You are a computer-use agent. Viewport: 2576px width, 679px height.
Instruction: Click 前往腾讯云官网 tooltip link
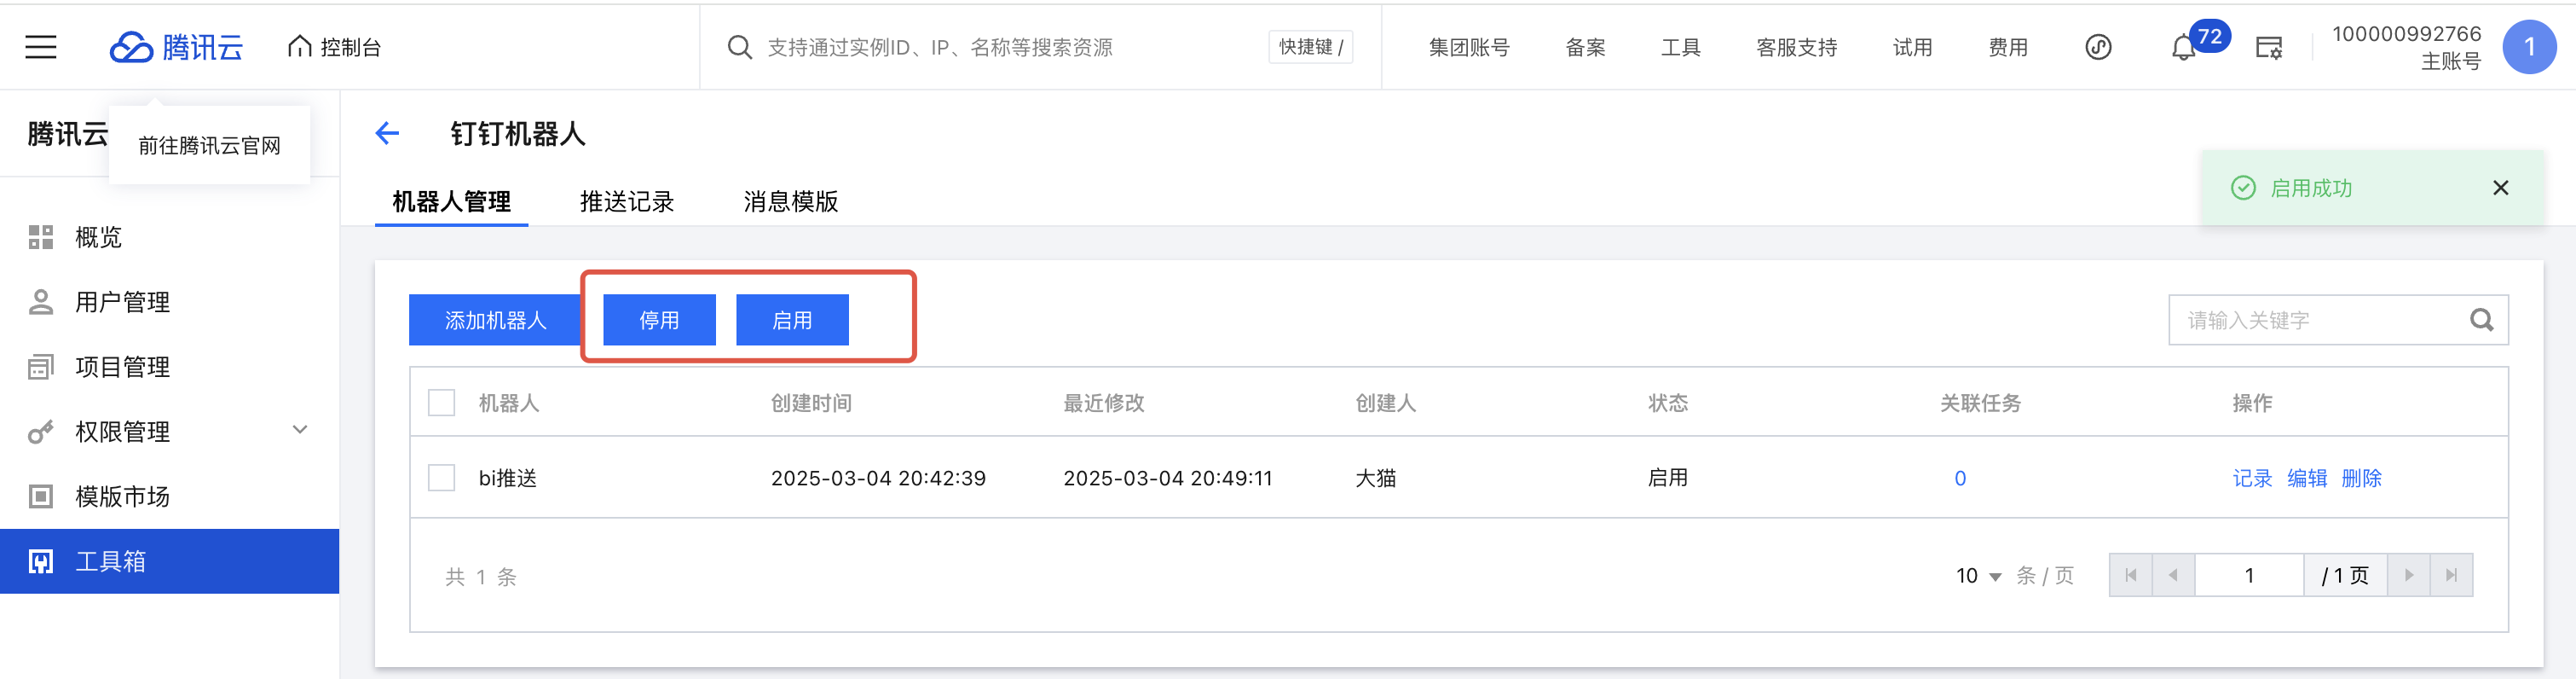pyautogui.click(x=209, y=145)
